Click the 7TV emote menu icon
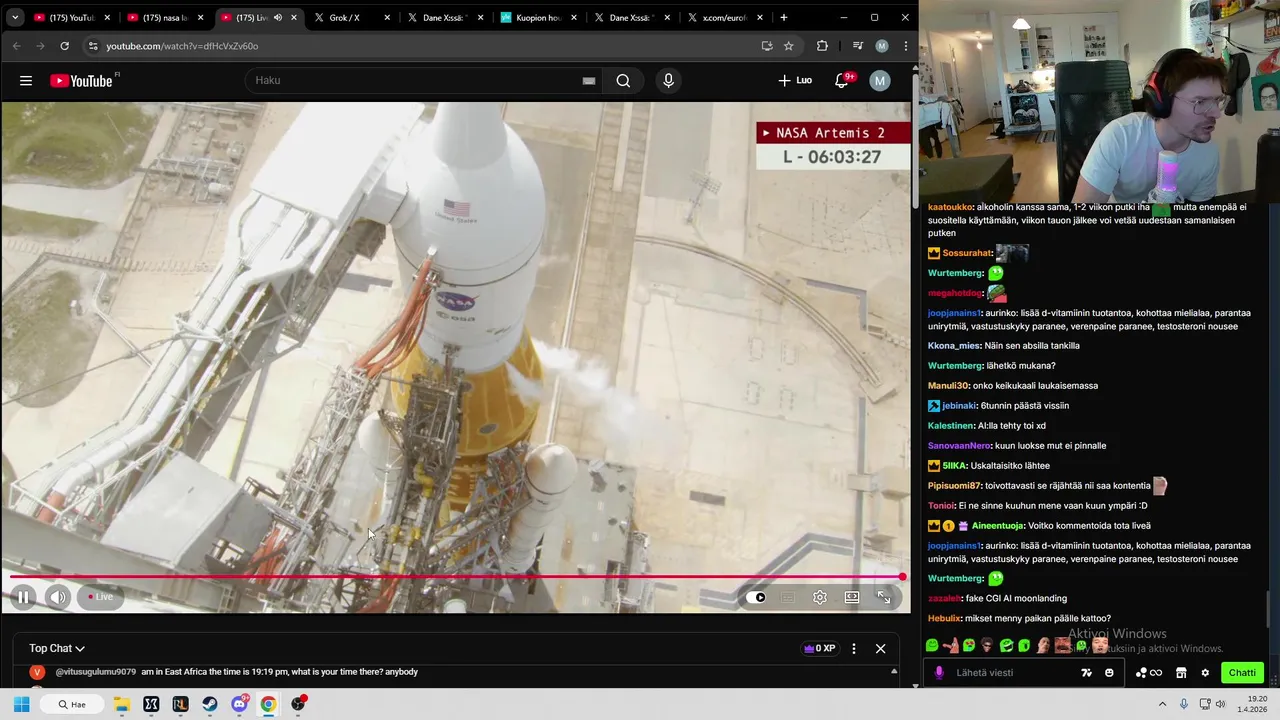The width and height of the screenshot is (1280, 720). click(1087, 673)
